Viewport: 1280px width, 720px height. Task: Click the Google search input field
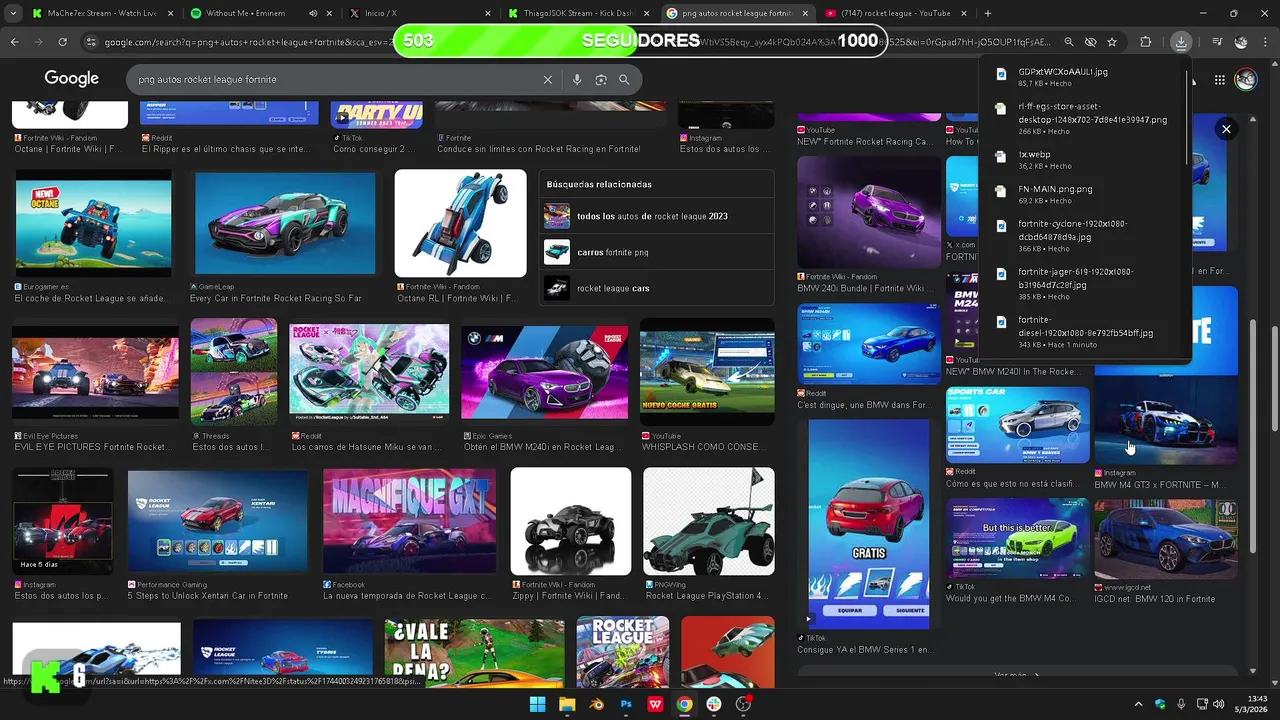tap(335, 79)
